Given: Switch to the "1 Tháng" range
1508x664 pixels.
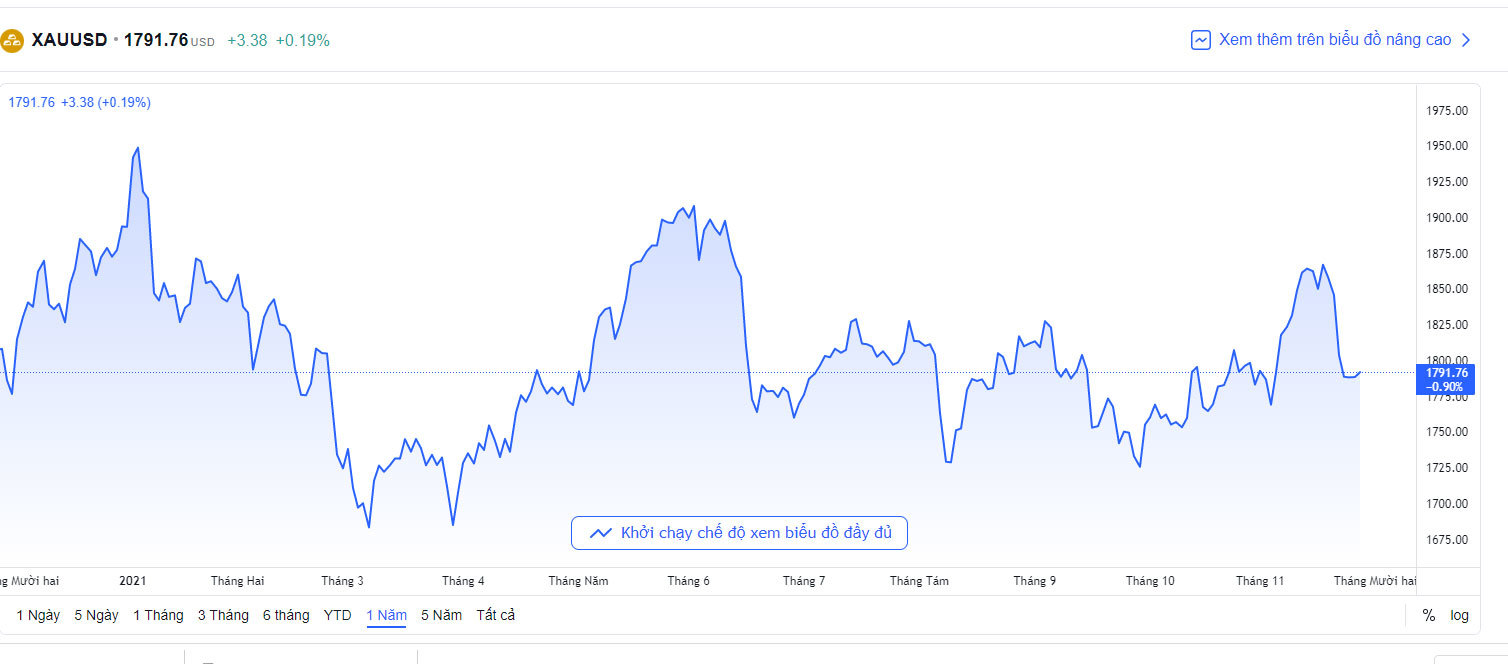Looking at the screenshot, I should pyautogui.click(x=158, y=615).
